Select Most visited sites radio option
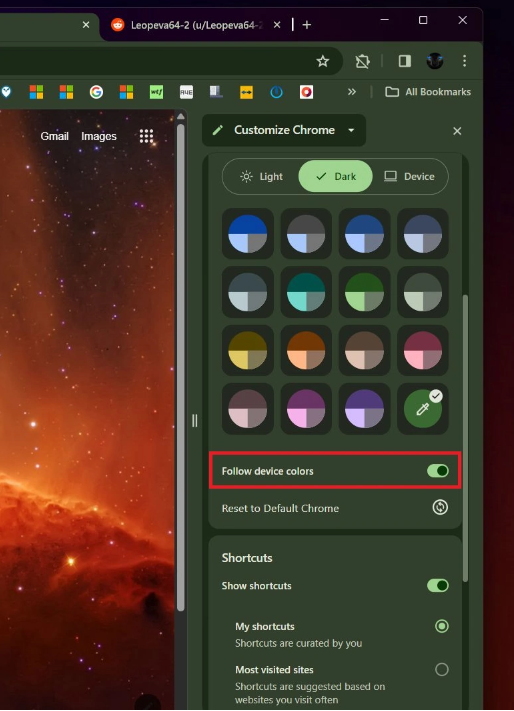The image size is (514, 711). pos(441,669)
